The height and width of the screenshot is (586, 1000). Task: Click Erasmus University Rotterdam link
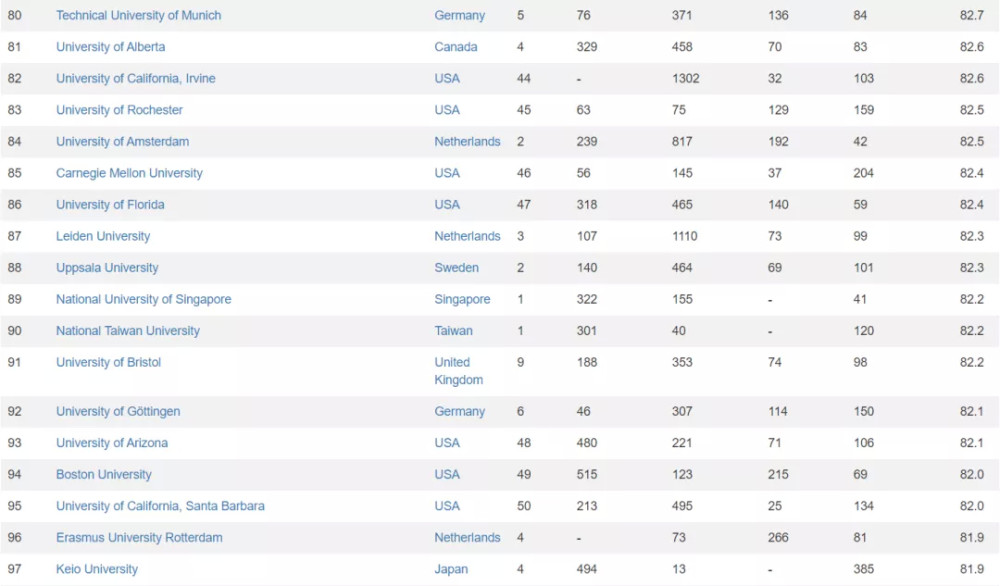[x=139, y=537]
